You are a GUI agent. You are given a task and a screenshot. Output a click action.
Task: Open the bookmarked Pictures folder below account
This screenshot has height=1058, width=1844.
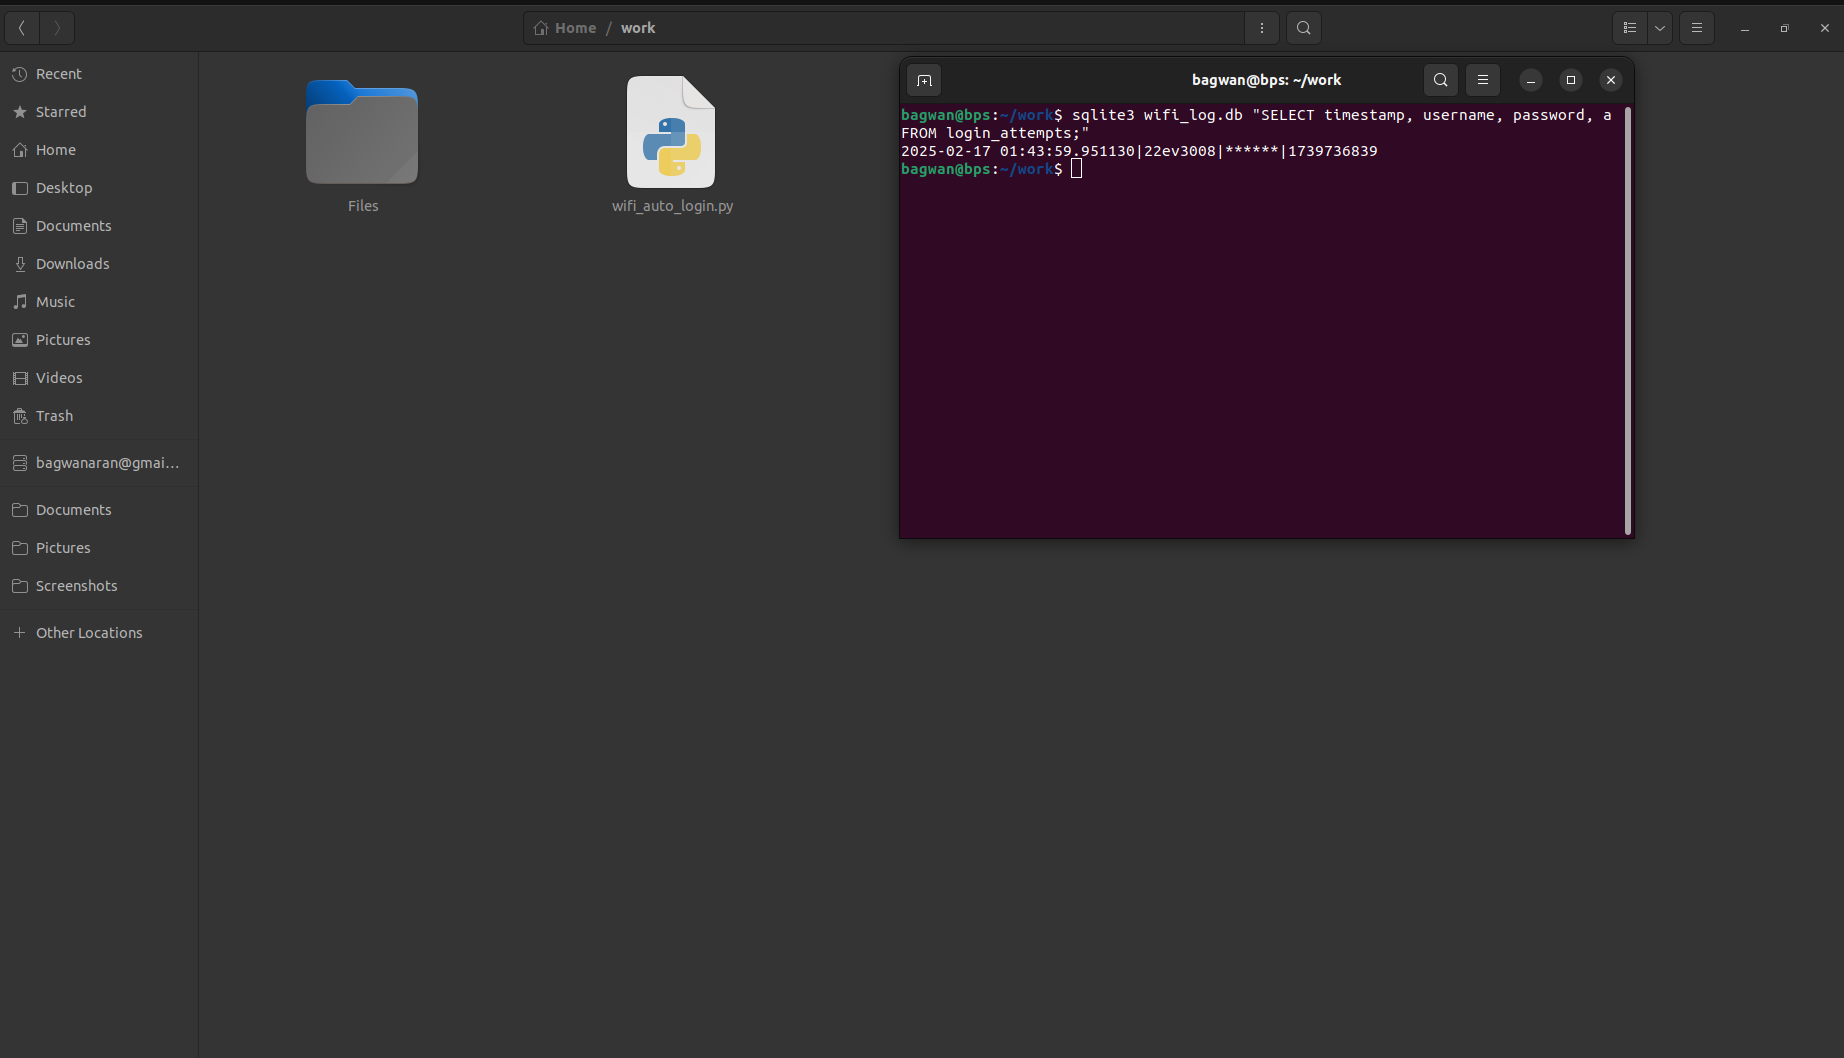99,548
